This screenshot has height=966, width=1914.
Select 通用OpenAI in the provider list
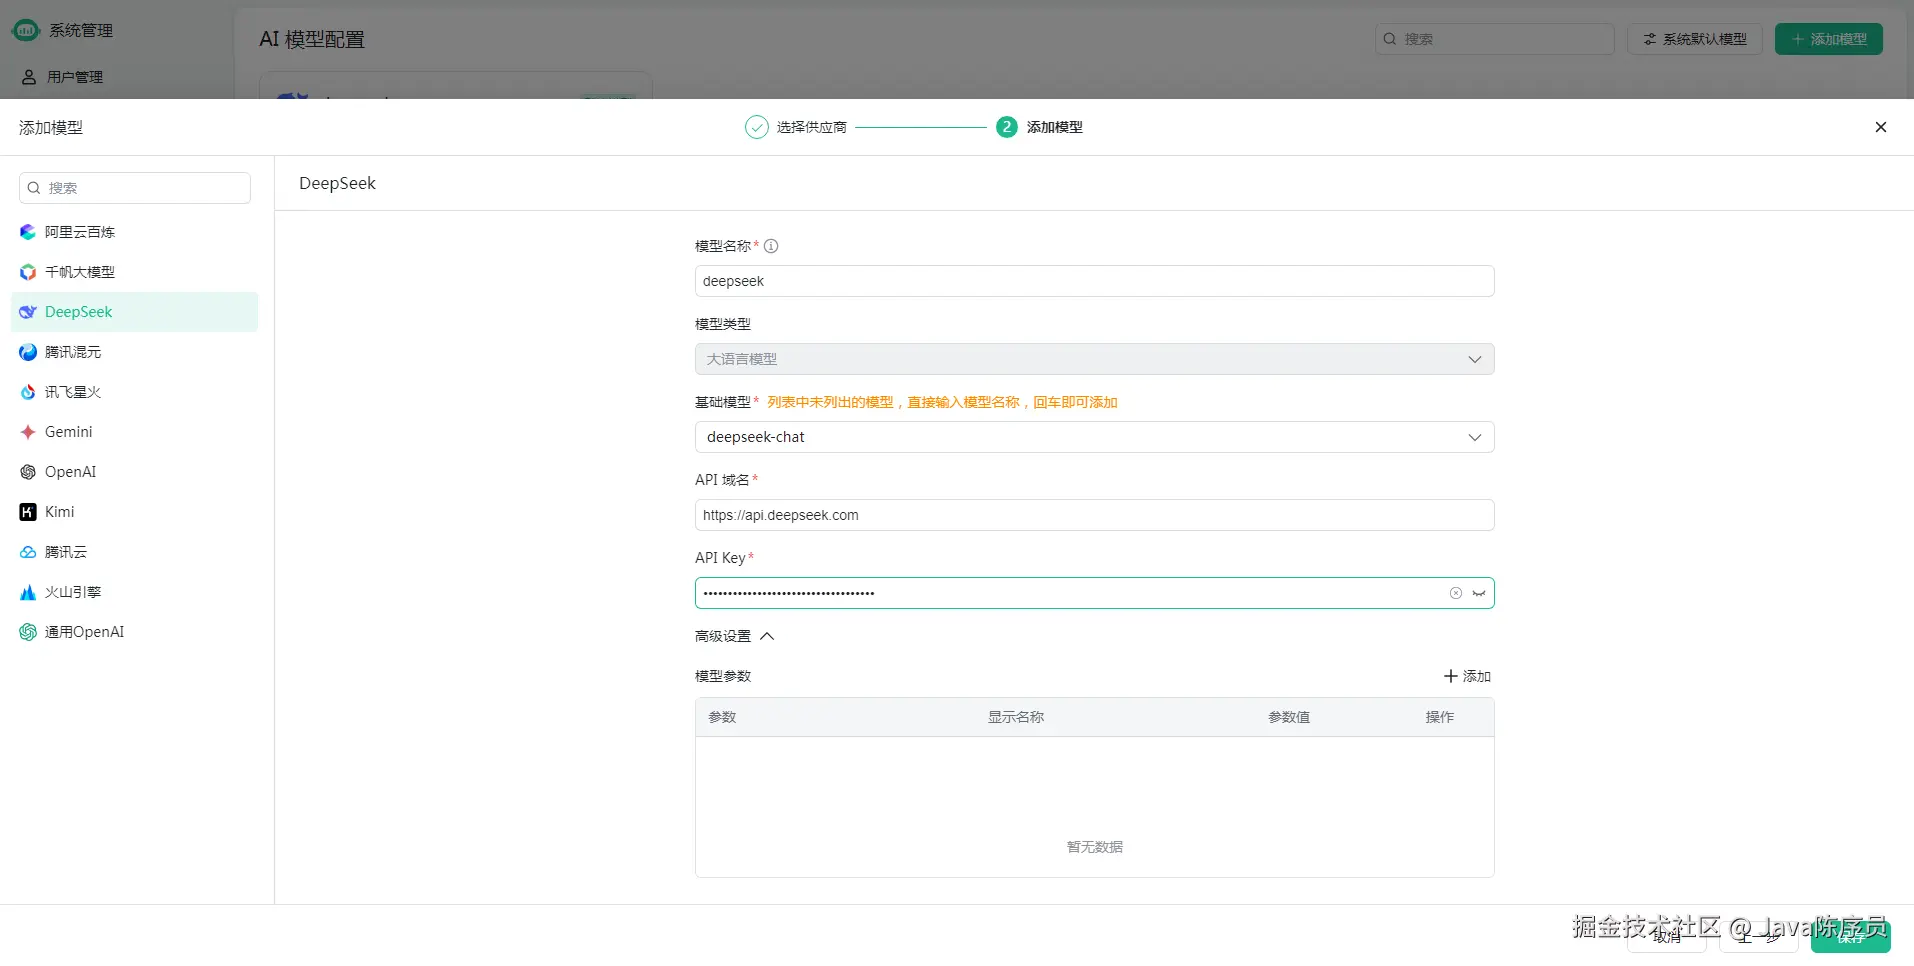pos(134,632)
